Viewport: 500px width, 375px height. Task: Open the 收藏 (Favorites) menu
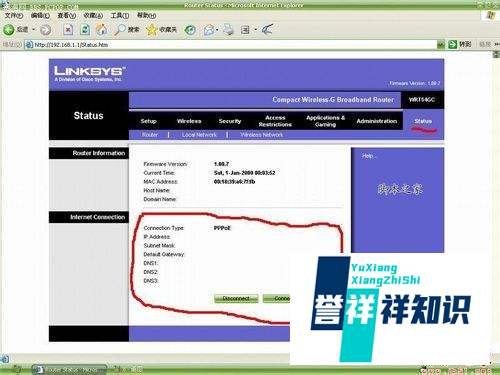pos(93,15)
